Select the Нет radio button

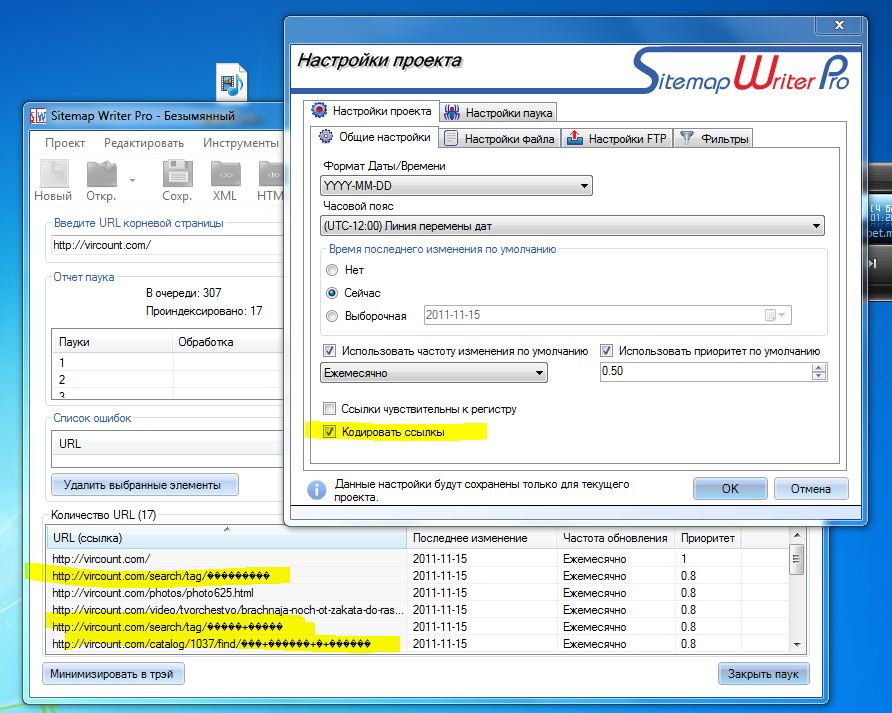332,270
